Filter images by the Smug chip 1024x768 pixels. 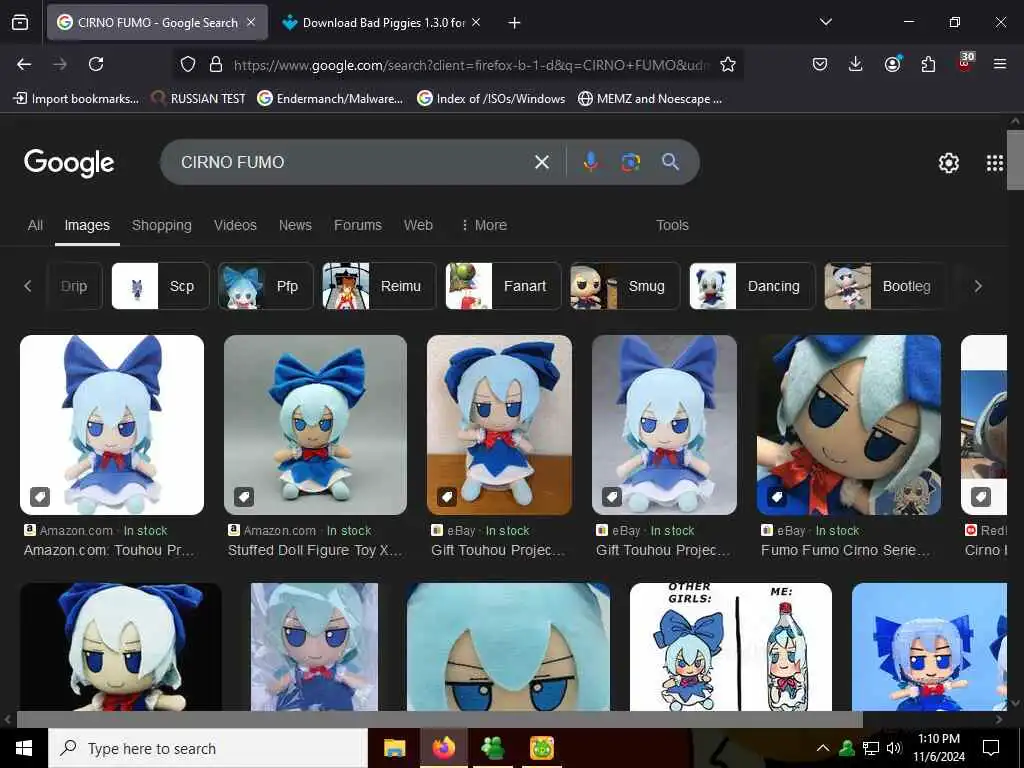coord(625,286)
